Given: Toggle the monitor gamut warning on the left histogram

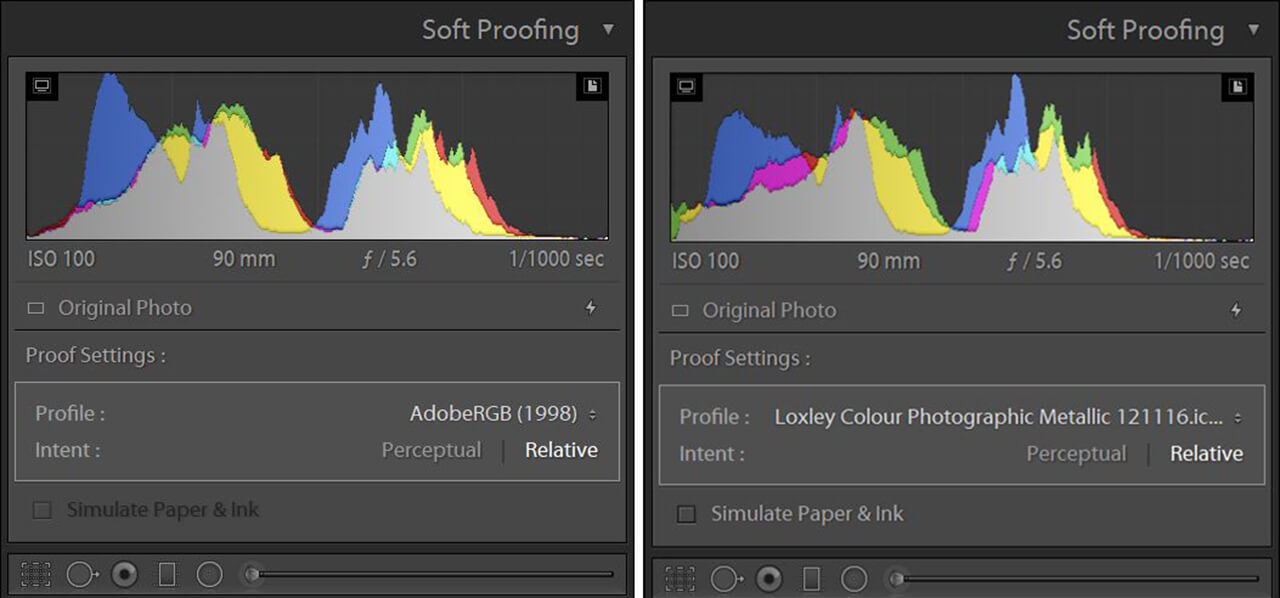Looking at the screenshot, I should coord(41,87).
